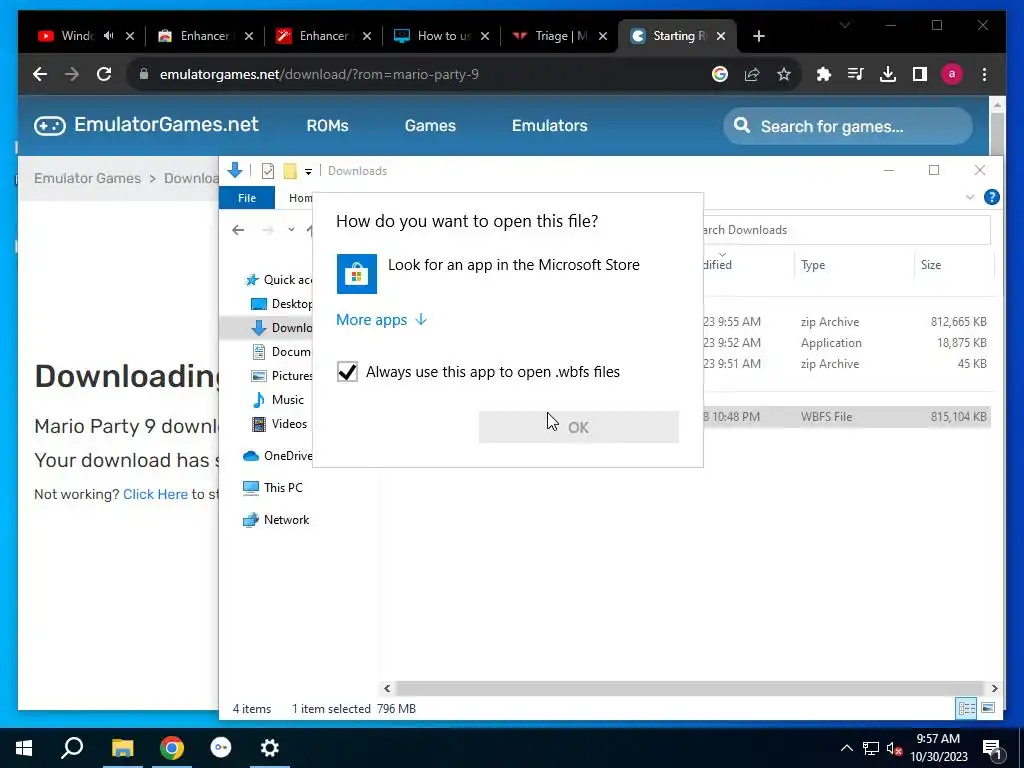Screen dimensions: 1024x768
Task: Sort by Size column header
Action: tap(953, 264)
